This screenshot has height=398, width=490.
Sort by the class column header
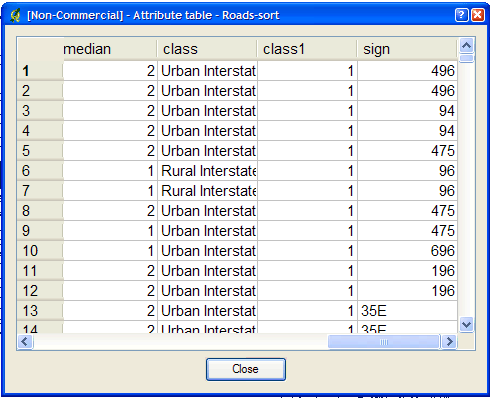click(207, 49)
